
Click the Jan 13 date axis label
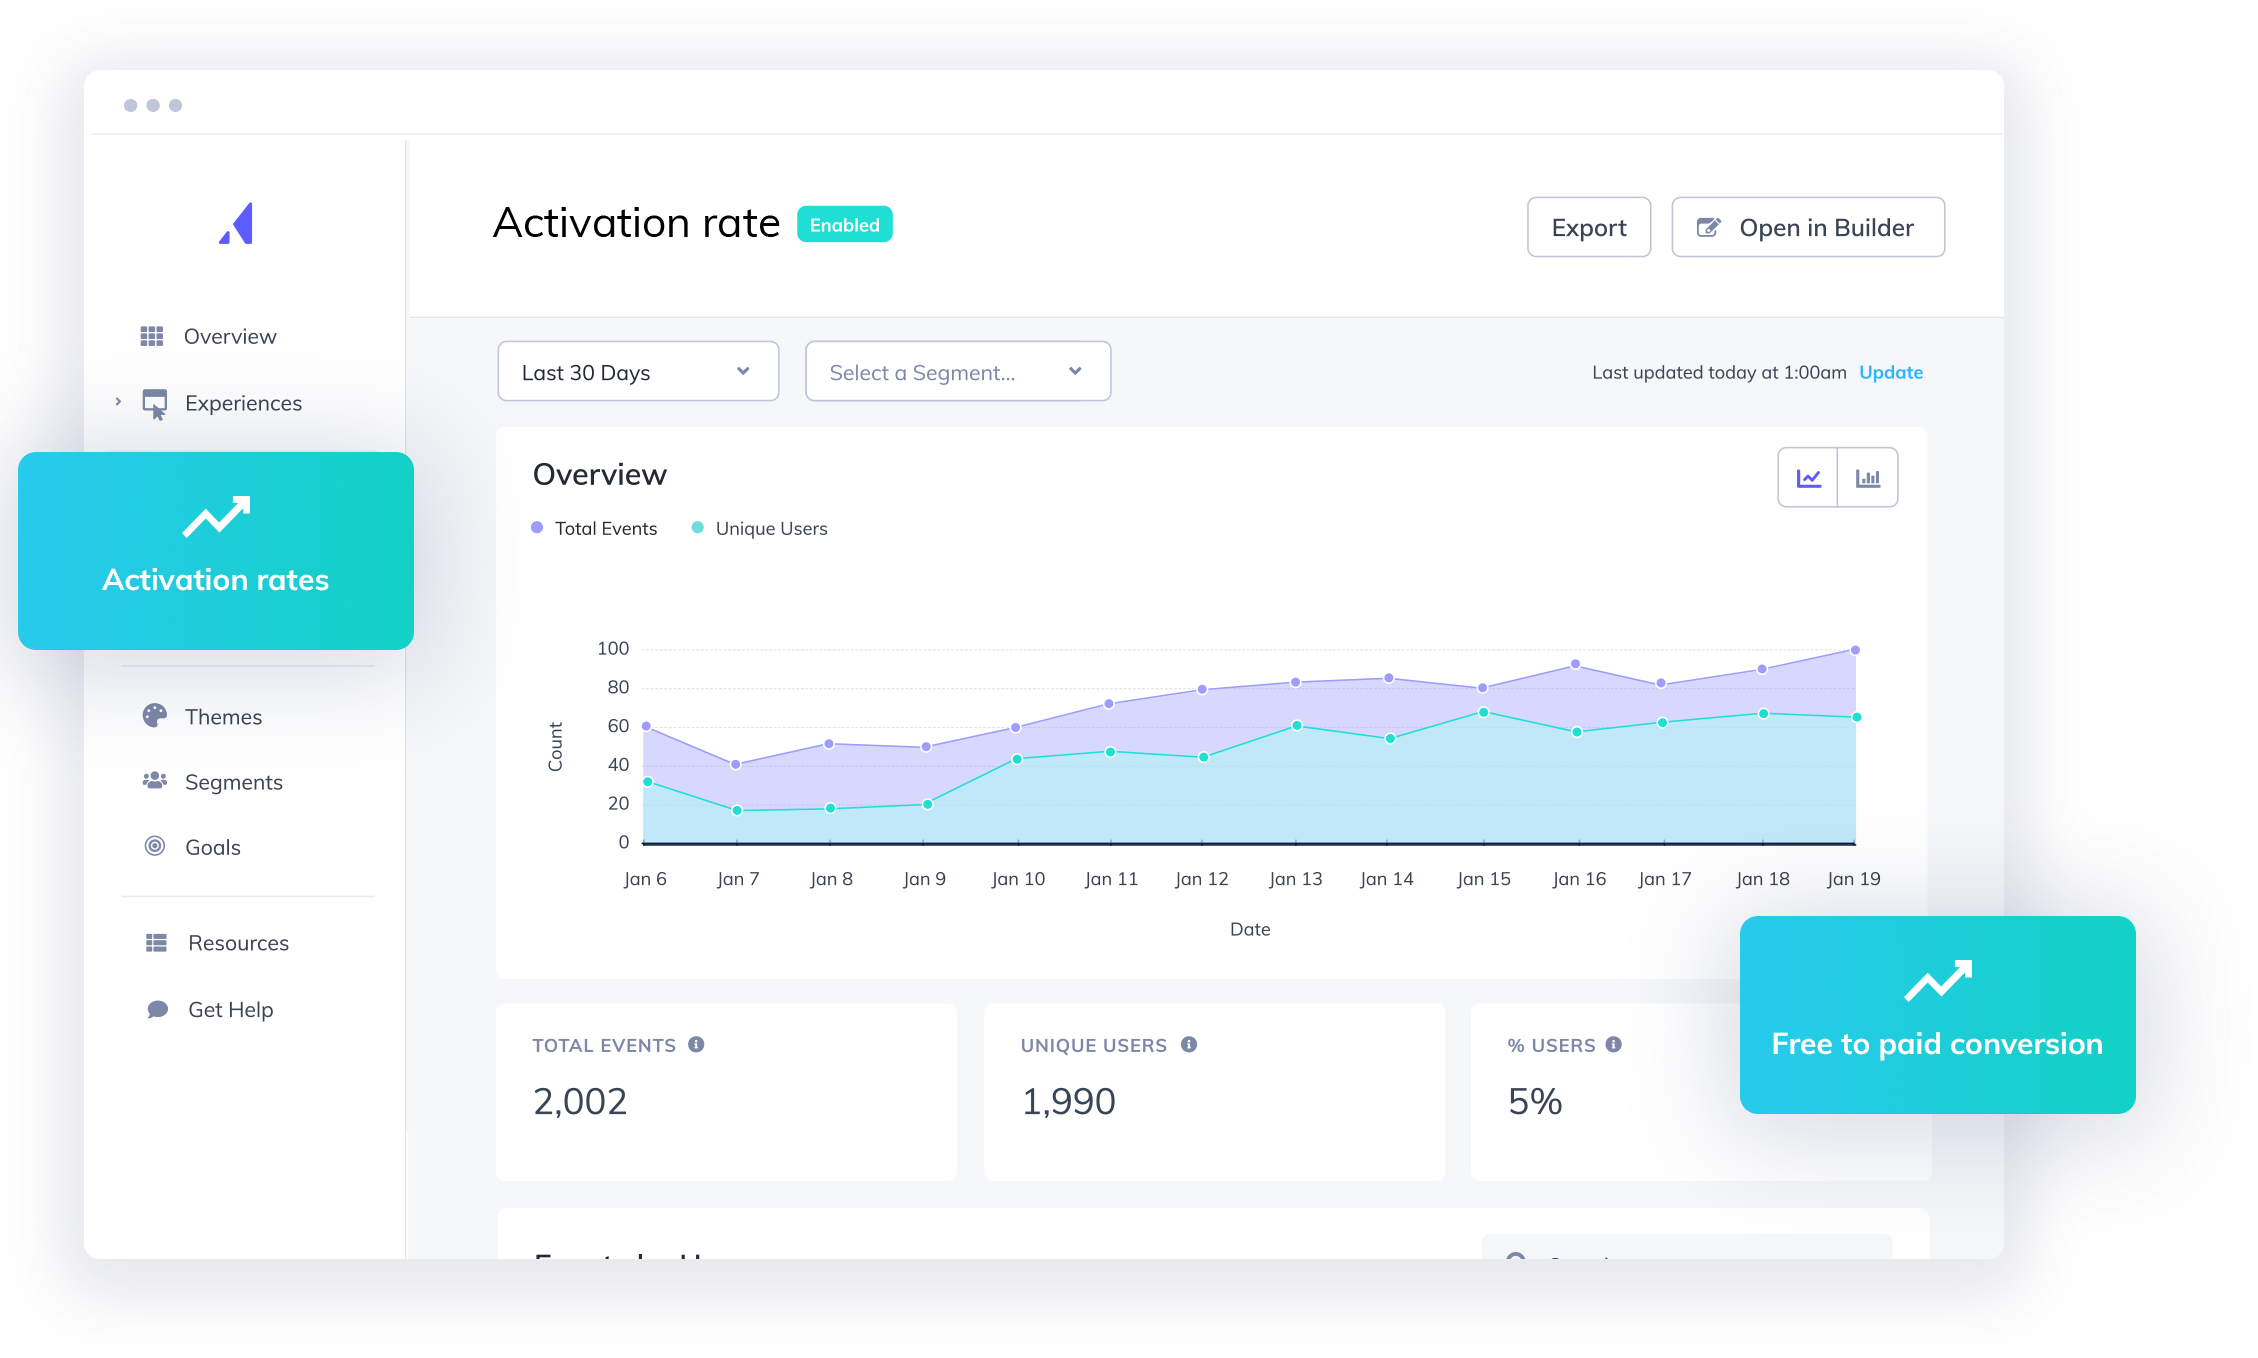pos(1295,878)
